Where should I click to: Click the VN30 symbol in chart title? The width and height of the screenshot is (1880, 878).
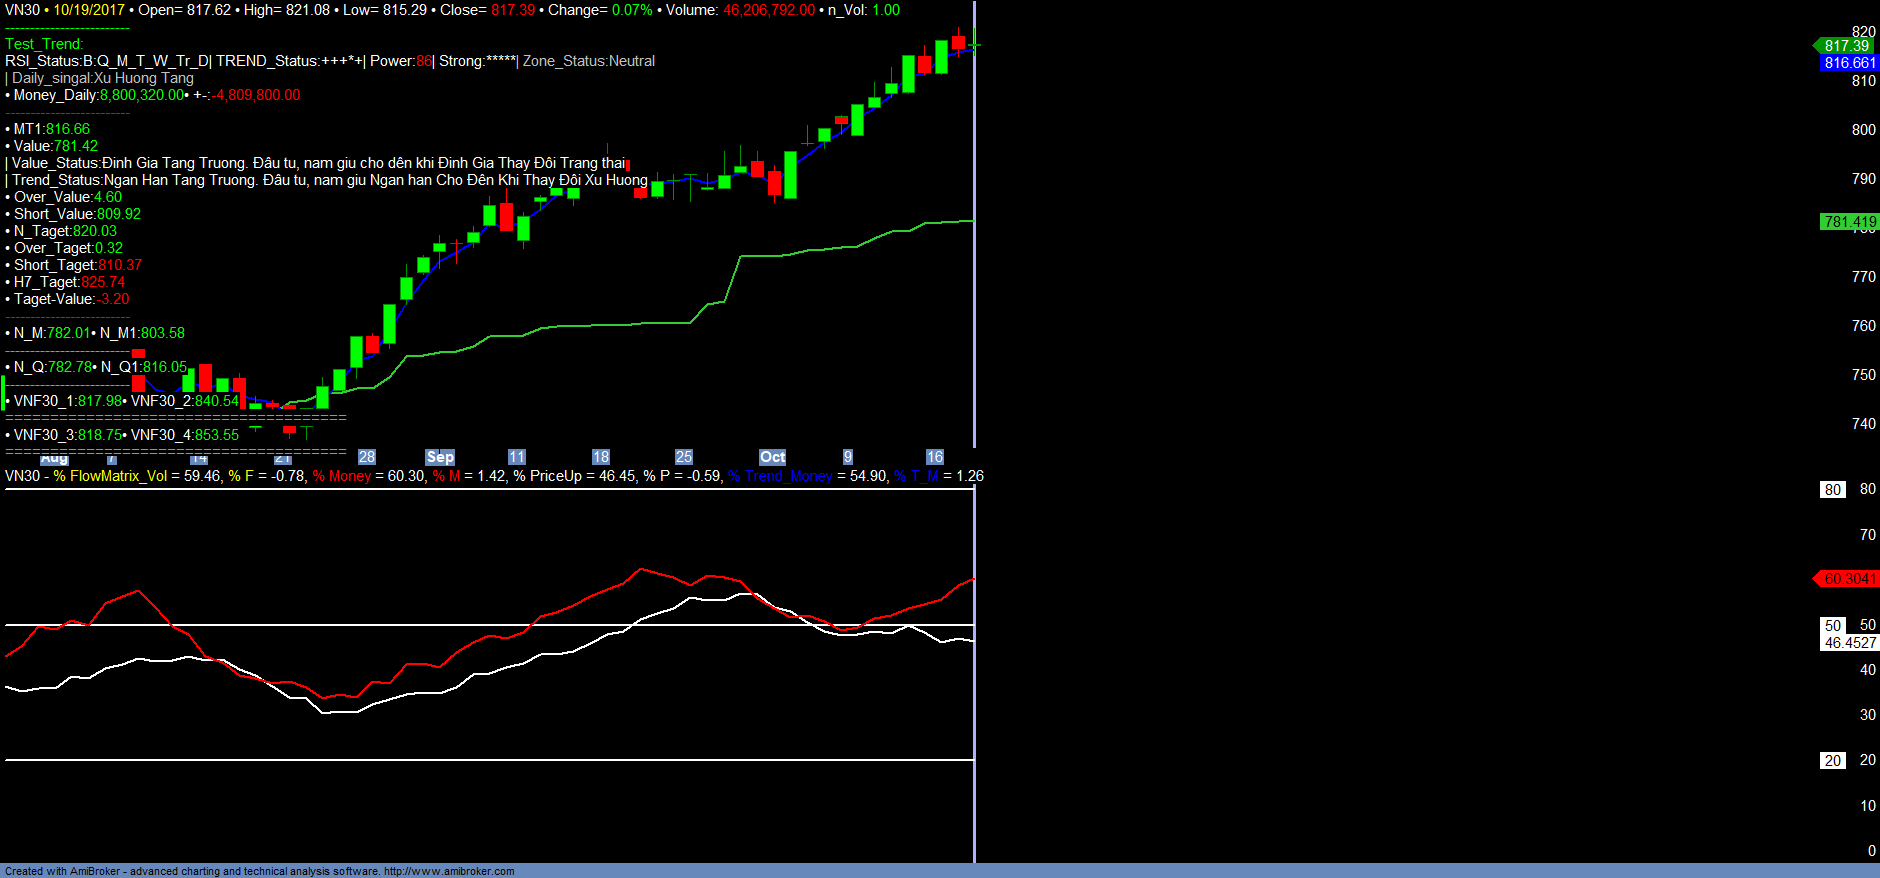22,10
